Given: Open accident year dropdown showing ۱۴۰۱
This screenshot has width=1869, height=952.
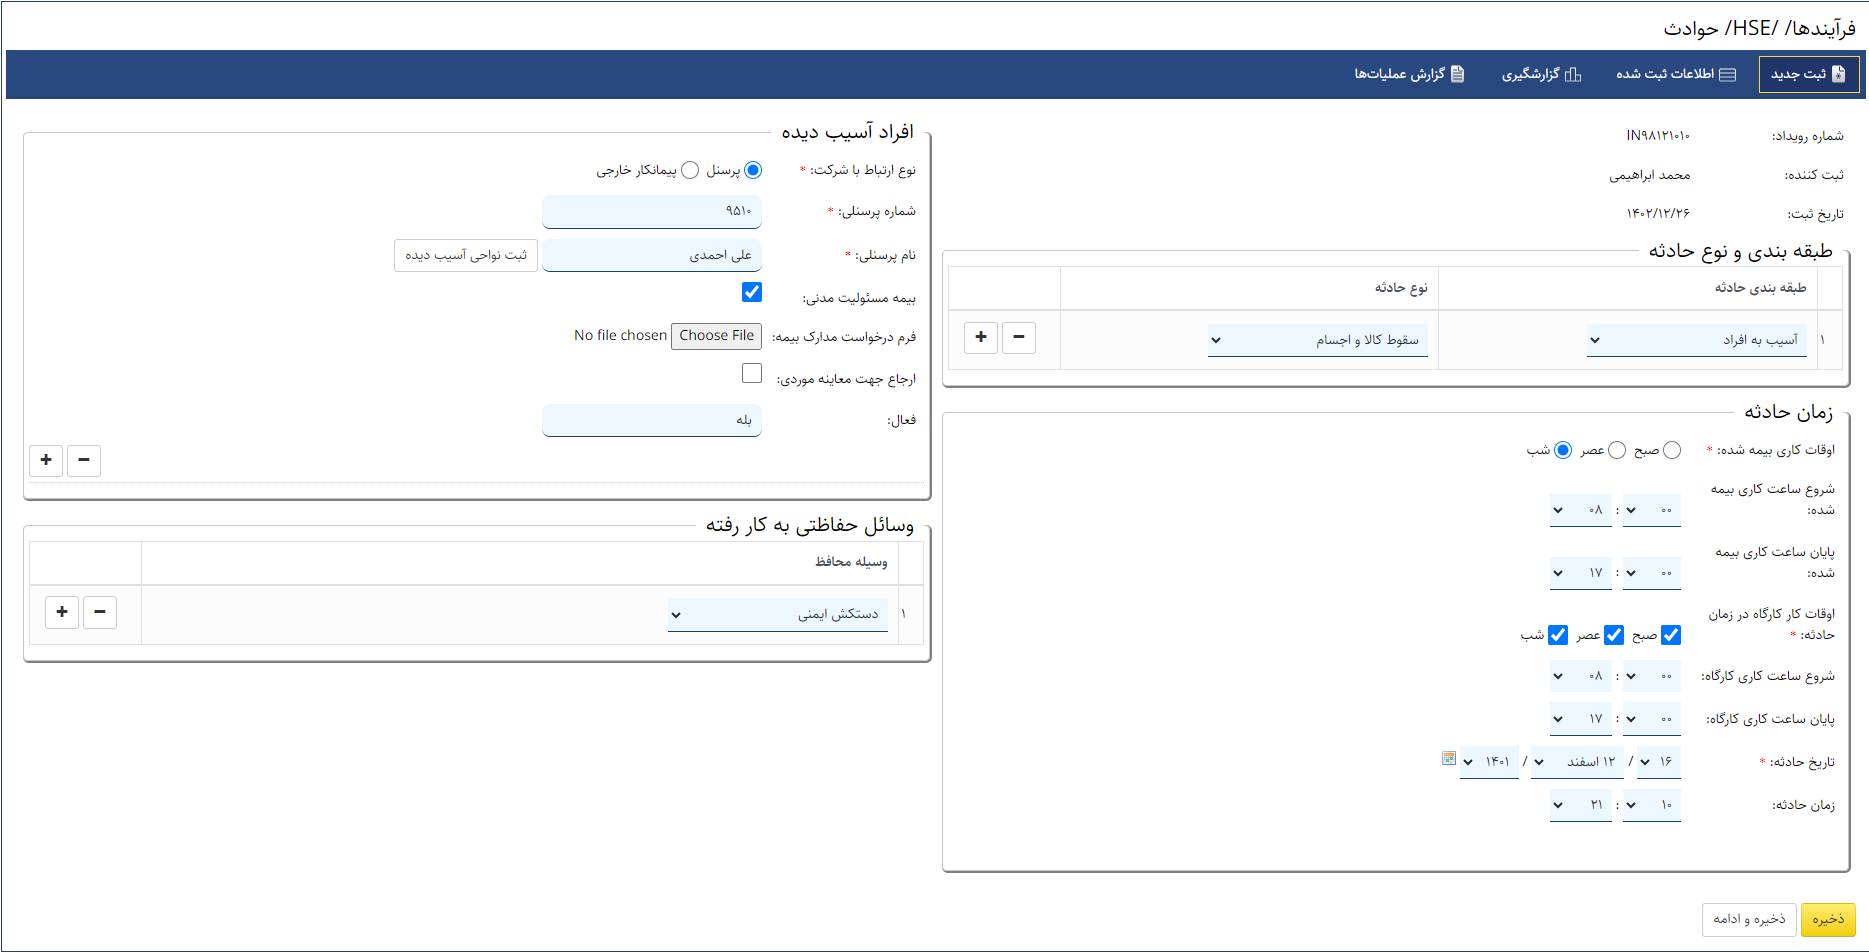Looking at the screenshot, I should click(1489, 762).
